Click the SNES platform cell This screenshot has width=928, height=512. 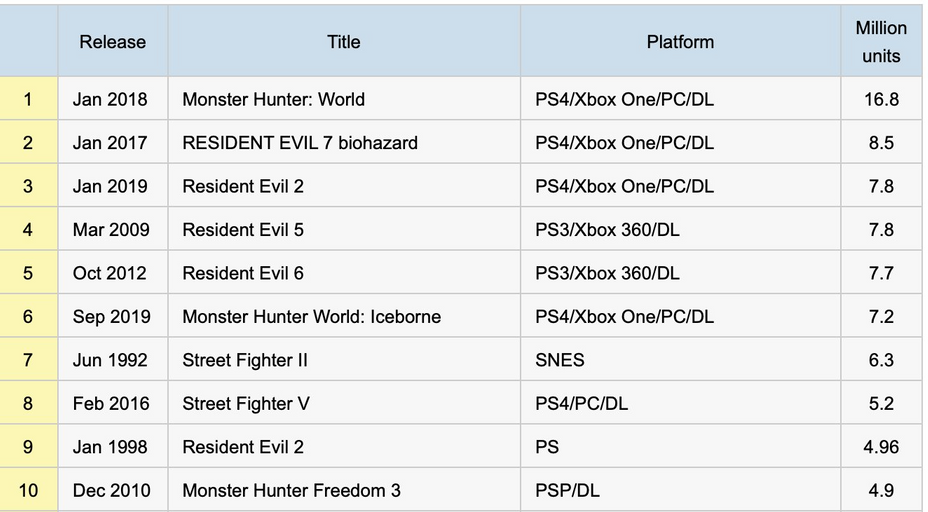(x=560, y=360)
